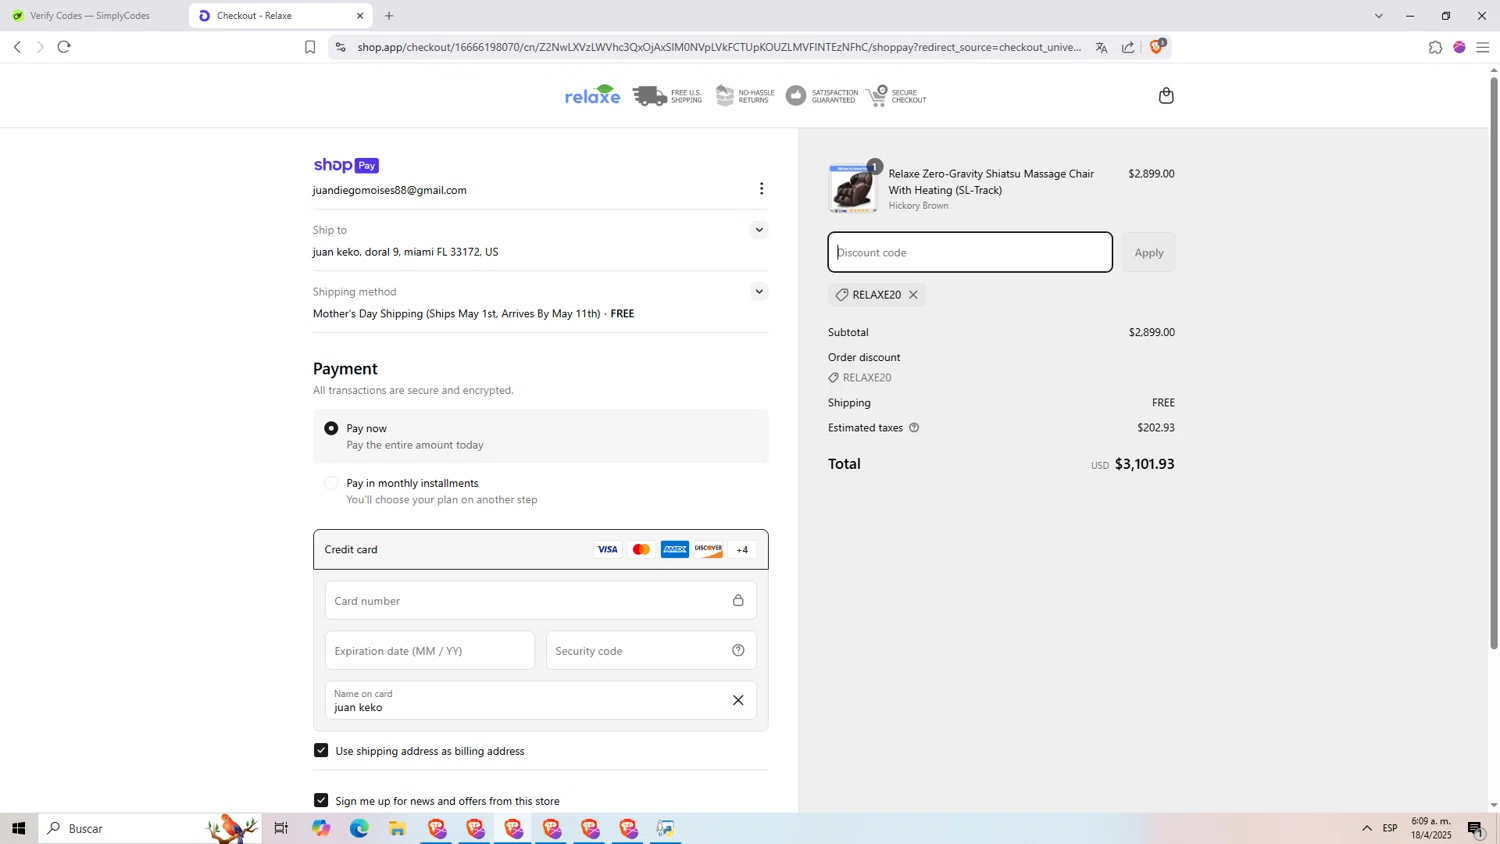Open Copilot from the taskbar
This screenshot has width=1500, height=844.
(321, 828)
